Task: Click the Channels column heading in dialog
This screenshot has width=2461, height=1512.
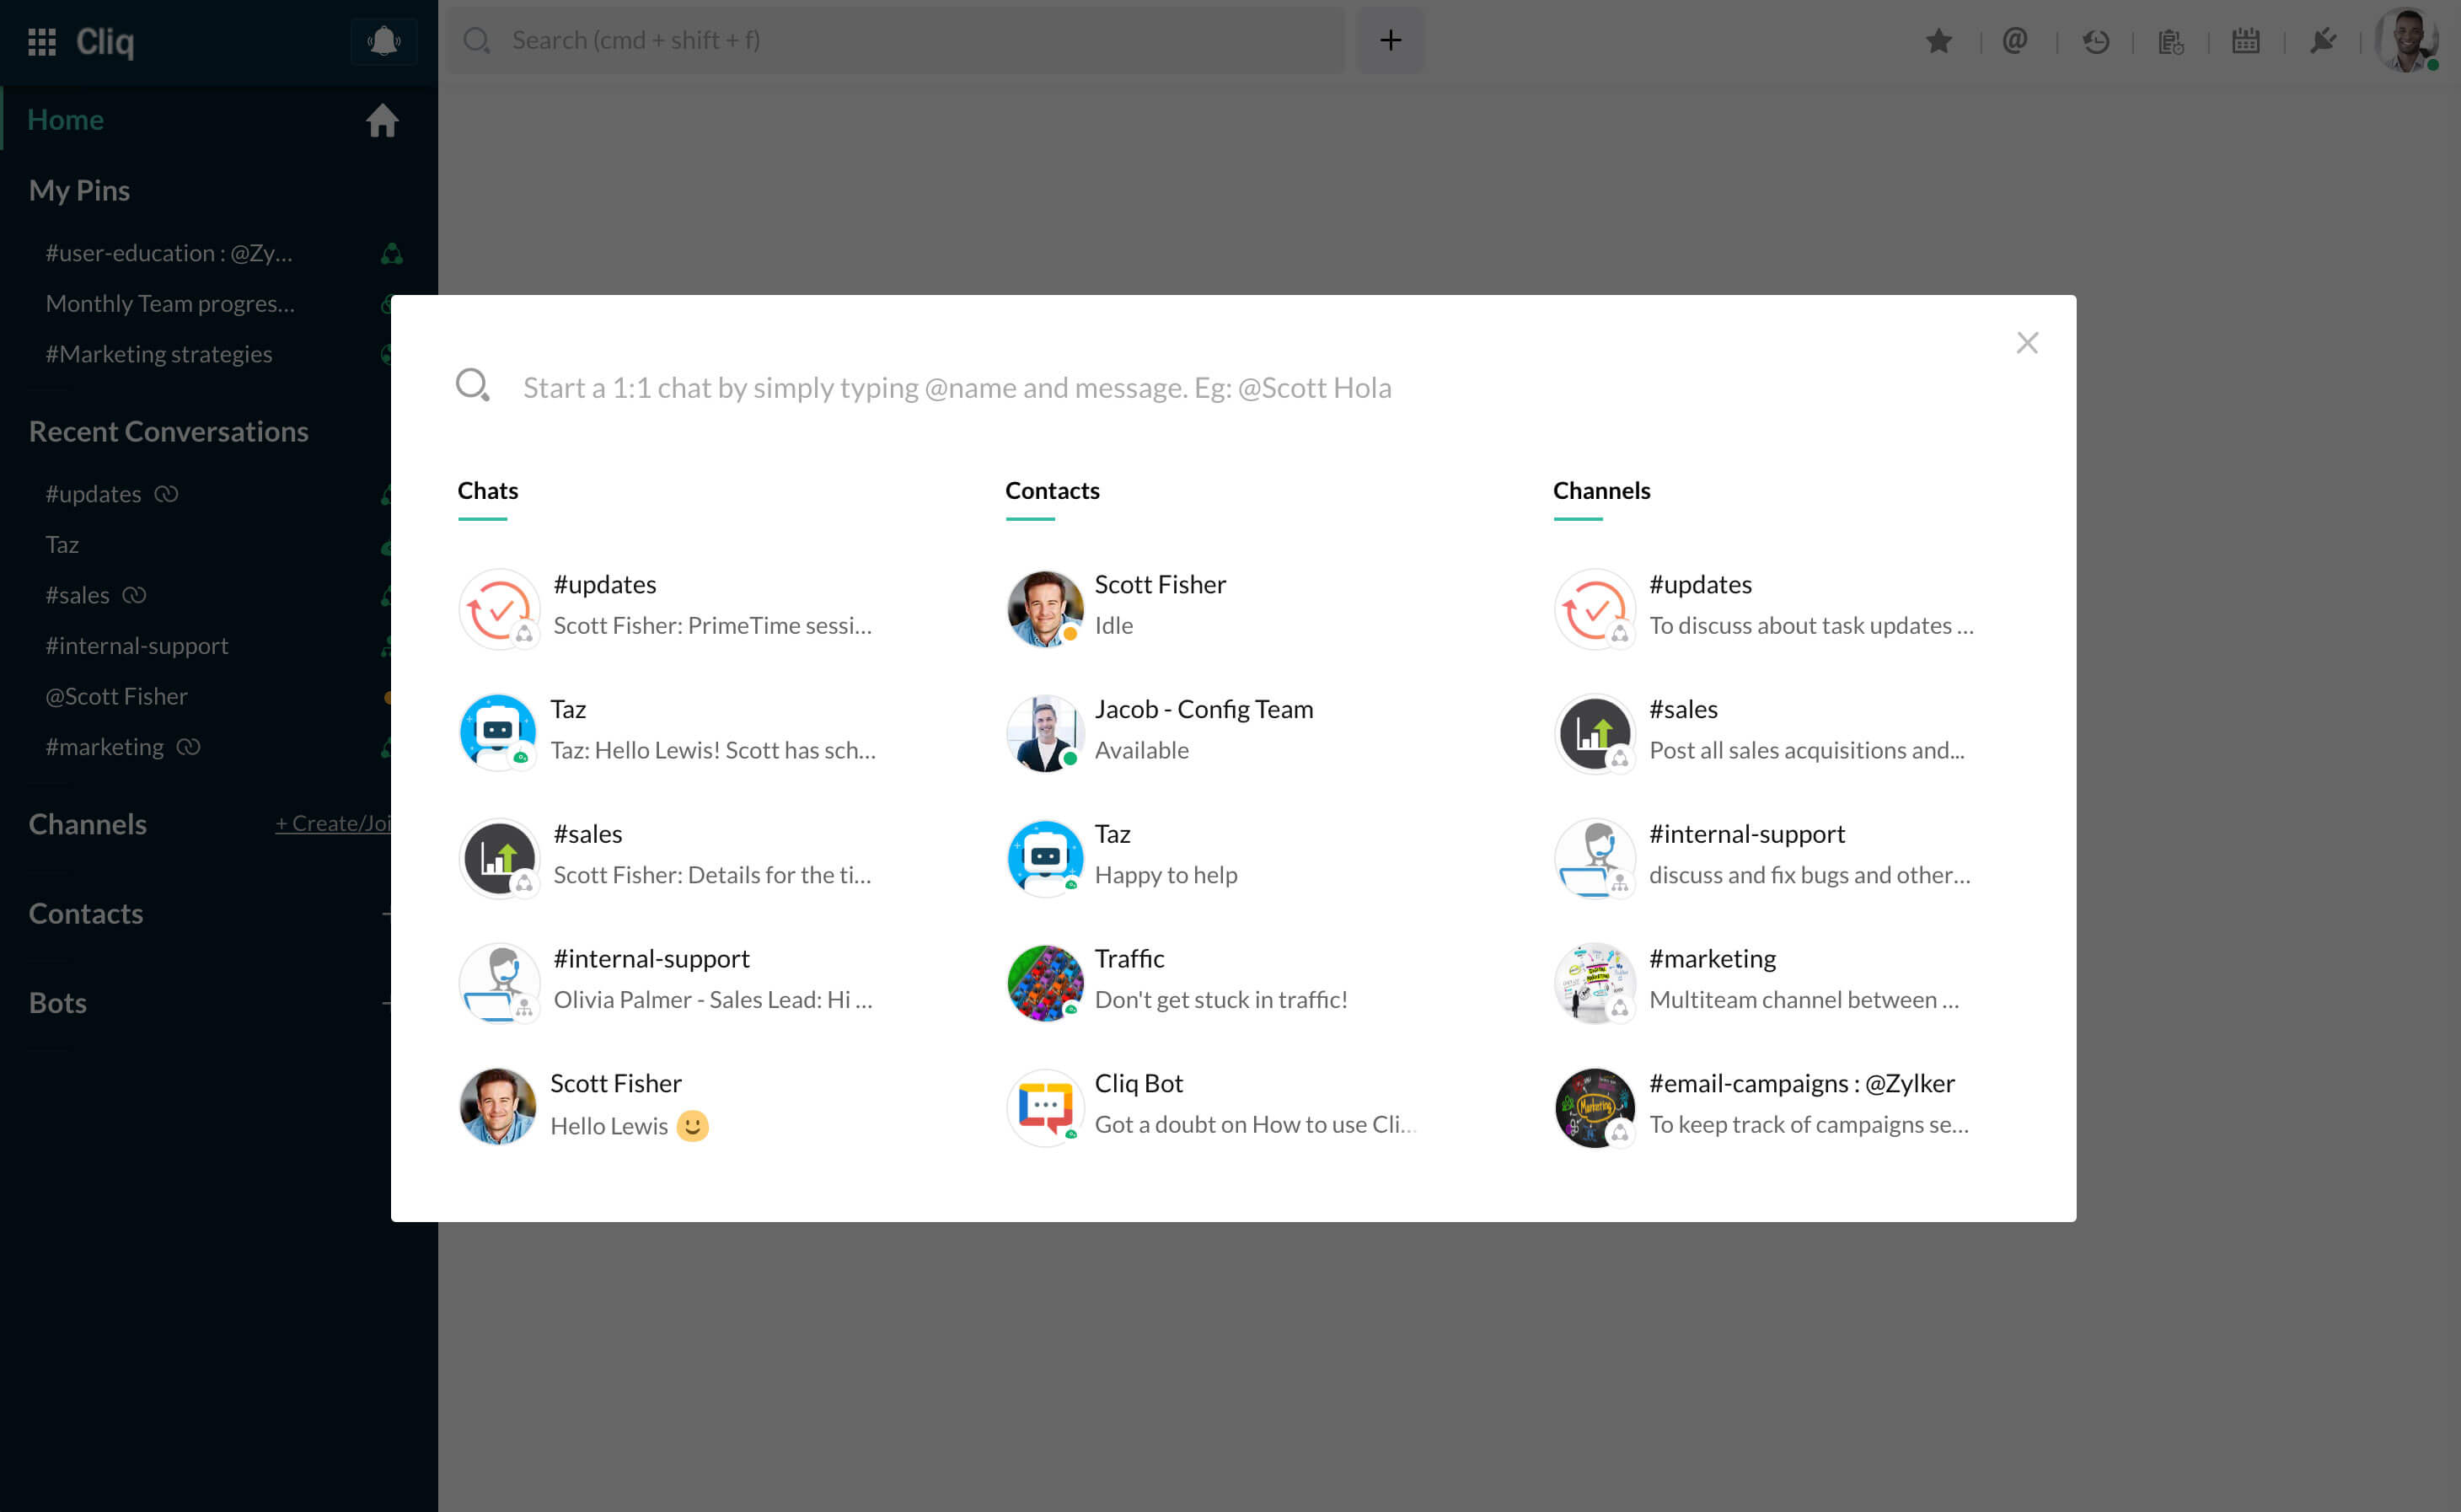Action: pos(1601,491)
